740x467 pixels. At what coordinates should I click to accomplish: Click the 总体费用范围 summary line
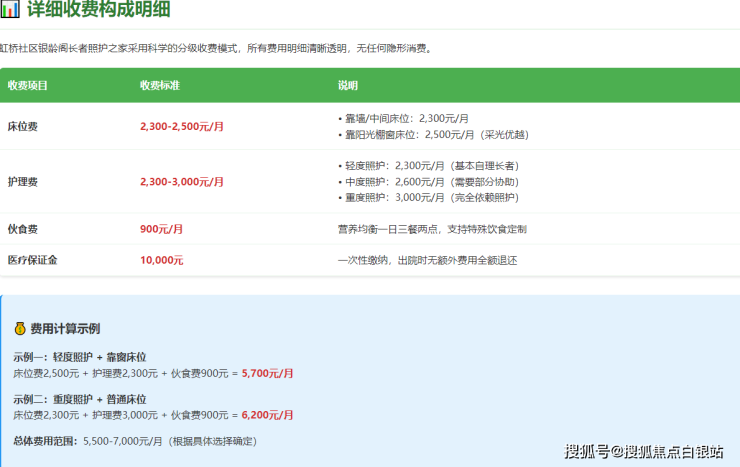click(135, 441)
